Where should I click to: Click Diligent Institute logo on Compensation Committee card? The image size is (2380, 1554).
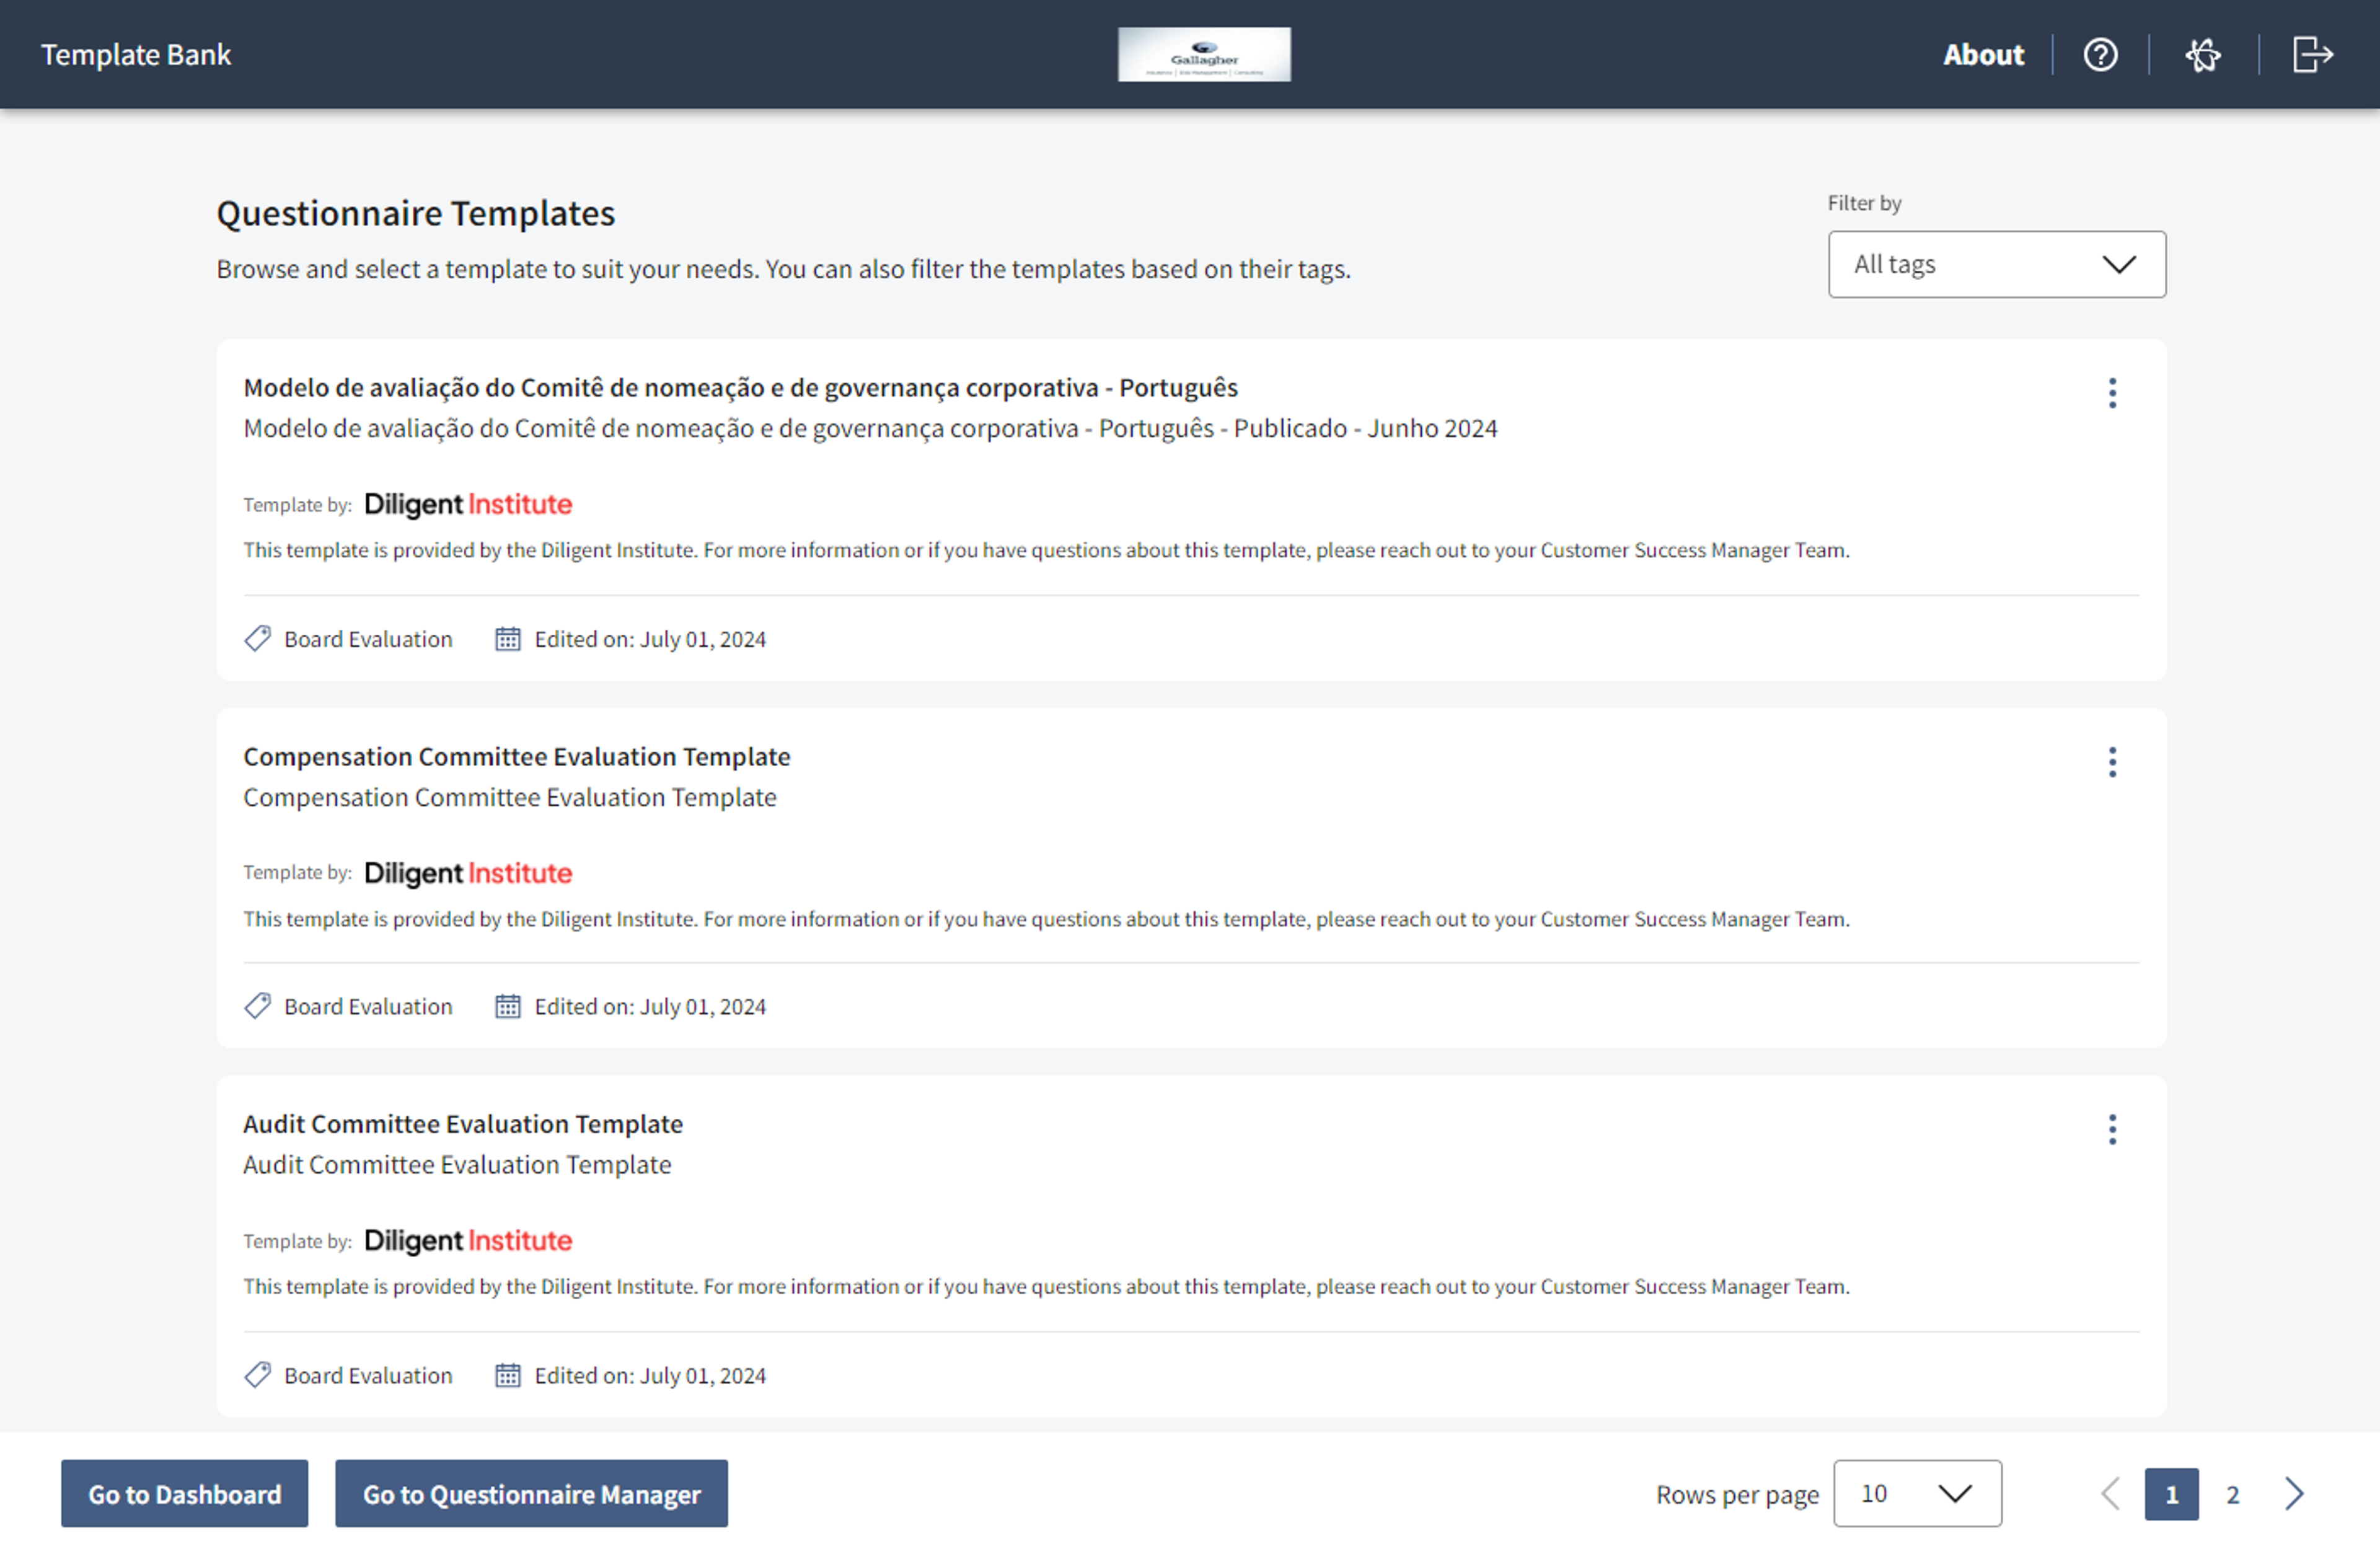pyautogui.click(x=468, y=873)
